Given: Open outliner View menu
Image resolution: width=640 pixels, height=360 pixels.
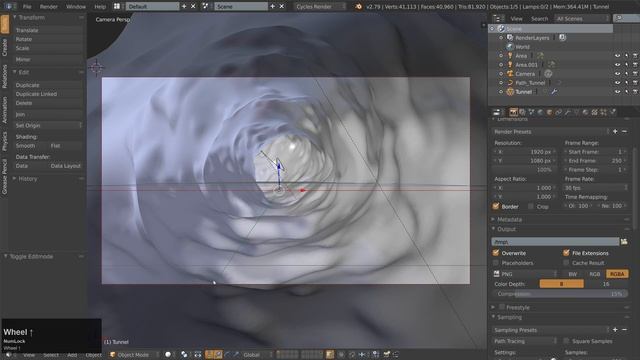Looking at the screenshot, I should click(516, 19).
